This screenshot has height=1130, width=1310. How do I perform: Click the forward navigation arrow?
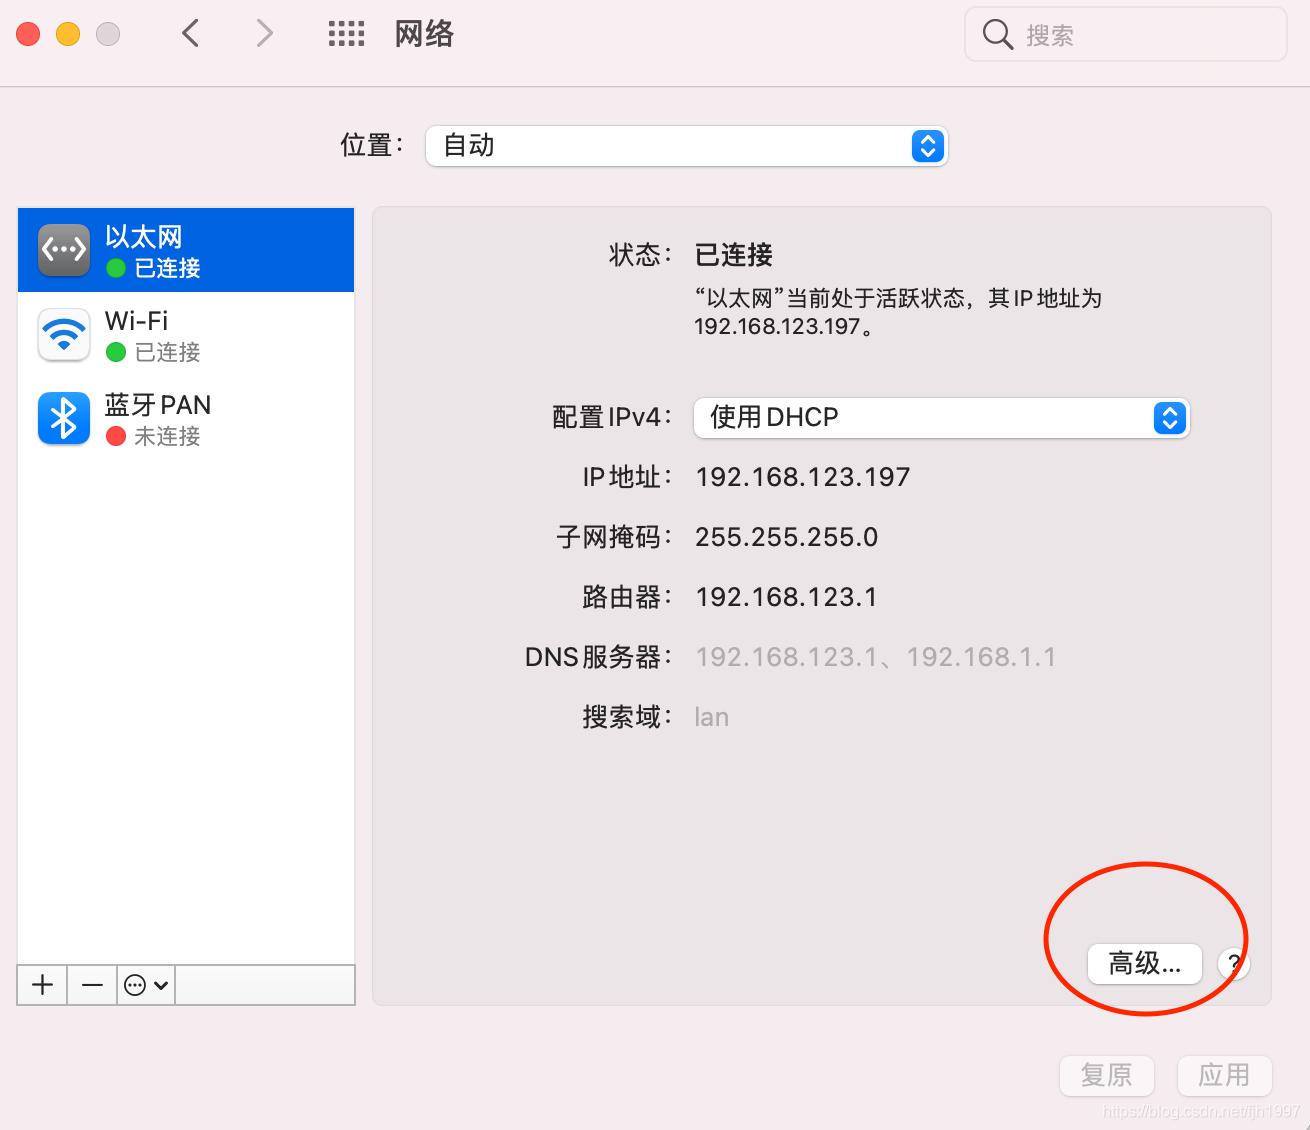click(x=264, y=33)
